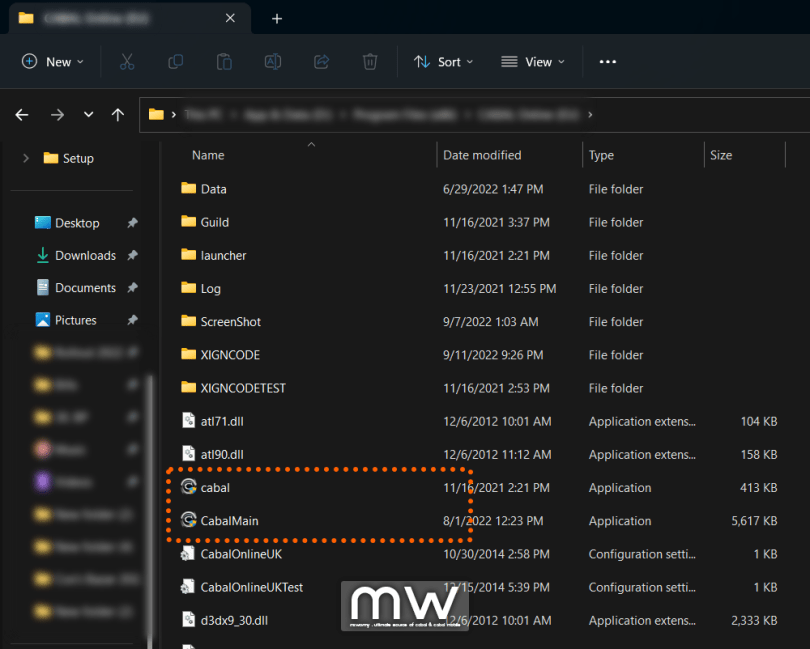Sort files by the Name column header
This screenshot has height=649, width=810.
(x=207, y=155)
